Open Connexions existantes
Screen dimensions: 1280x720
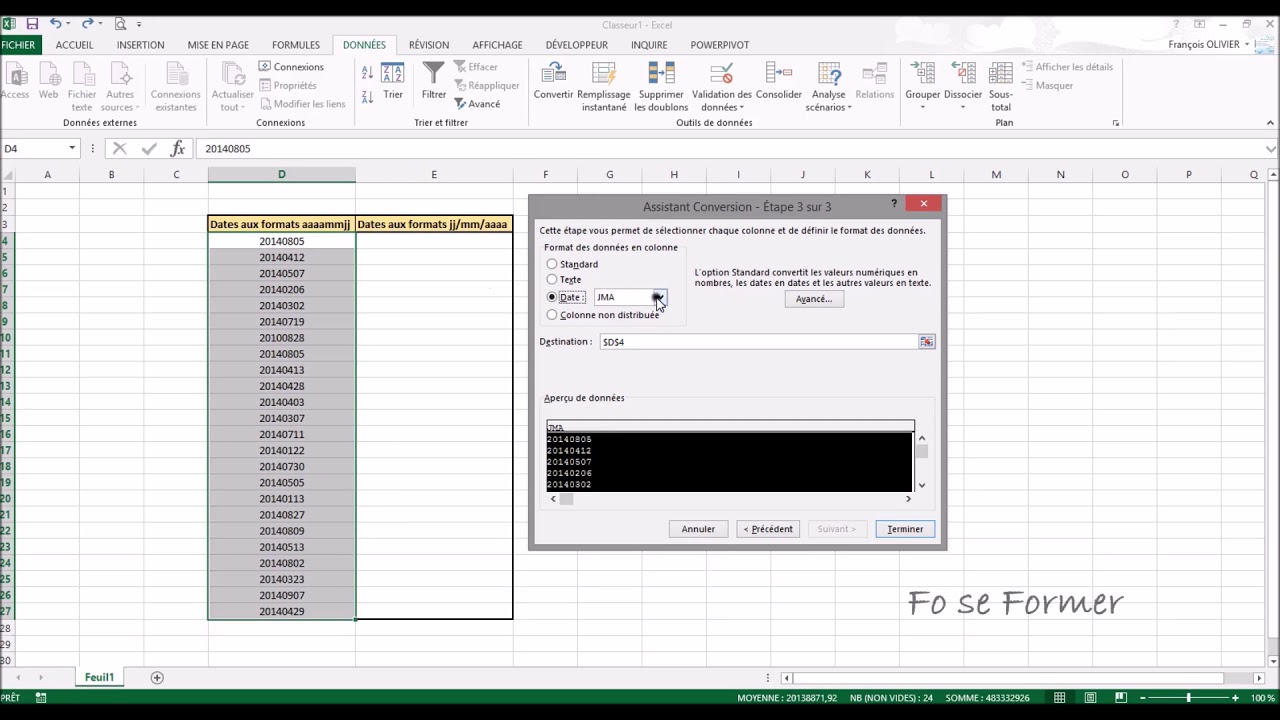click(175, 87)
